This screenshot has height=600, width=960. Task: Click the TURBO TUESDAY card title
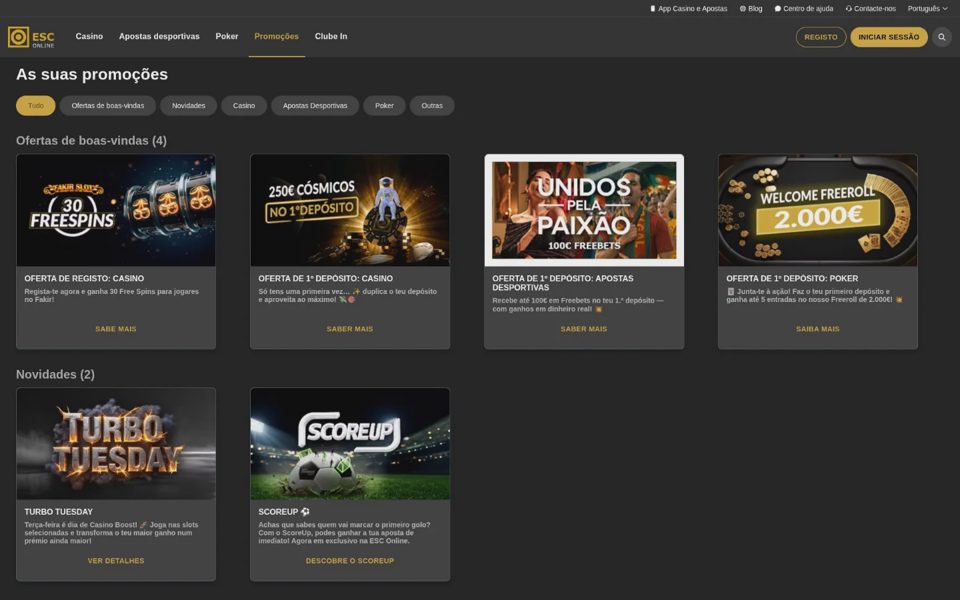pyautogui.click(x=59, y=512)
